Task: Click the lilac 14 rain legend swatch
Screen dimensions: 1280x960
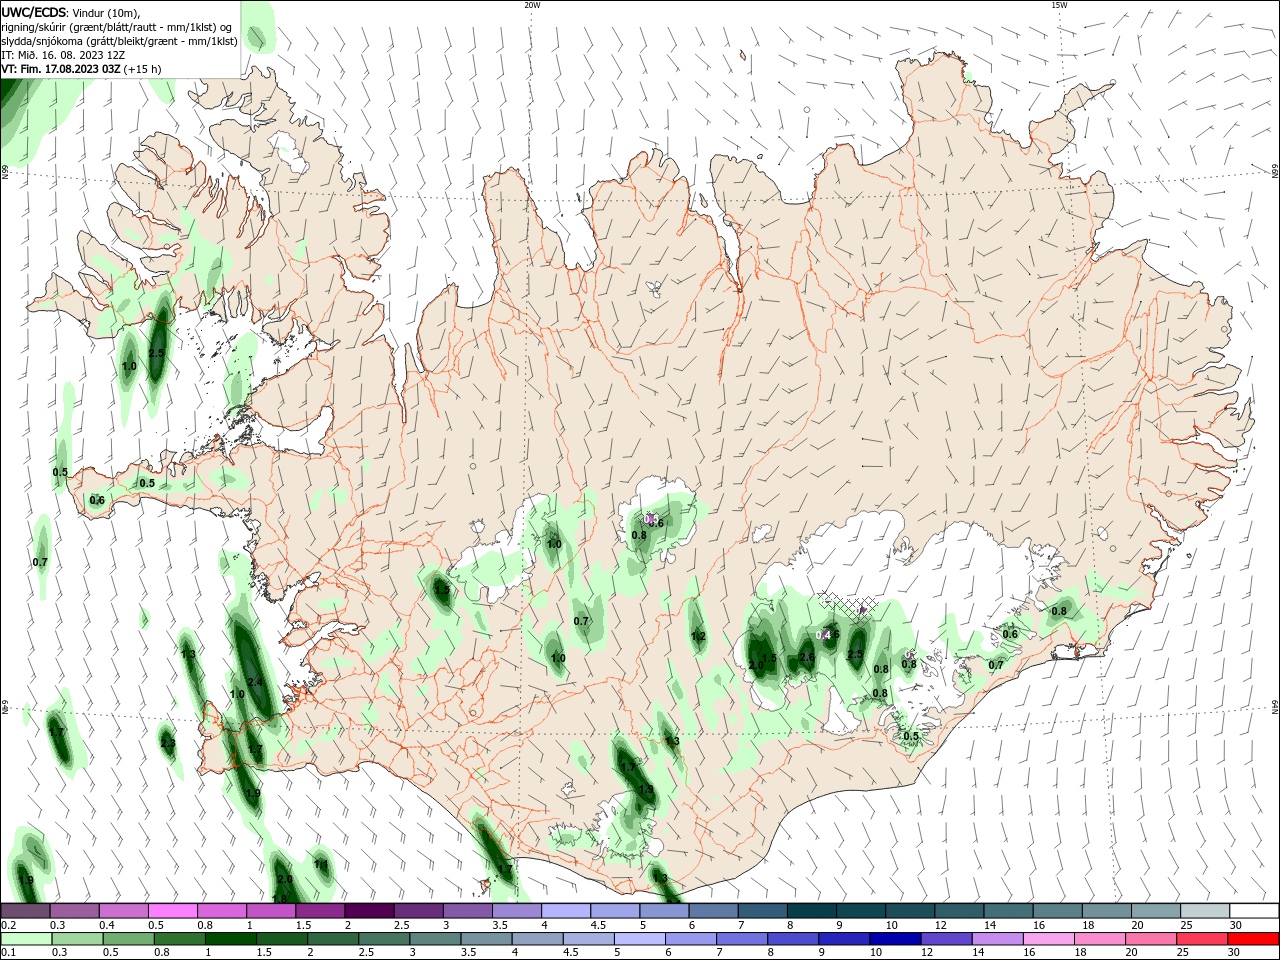Action: tap(996, 939)
